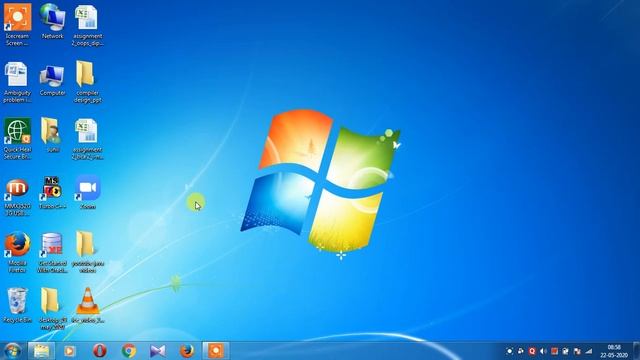Launch the Quick Heal Secure Browser shortcut
This screenshot has width=640, height=360.
pyautogui.click(x=17, y=139)
